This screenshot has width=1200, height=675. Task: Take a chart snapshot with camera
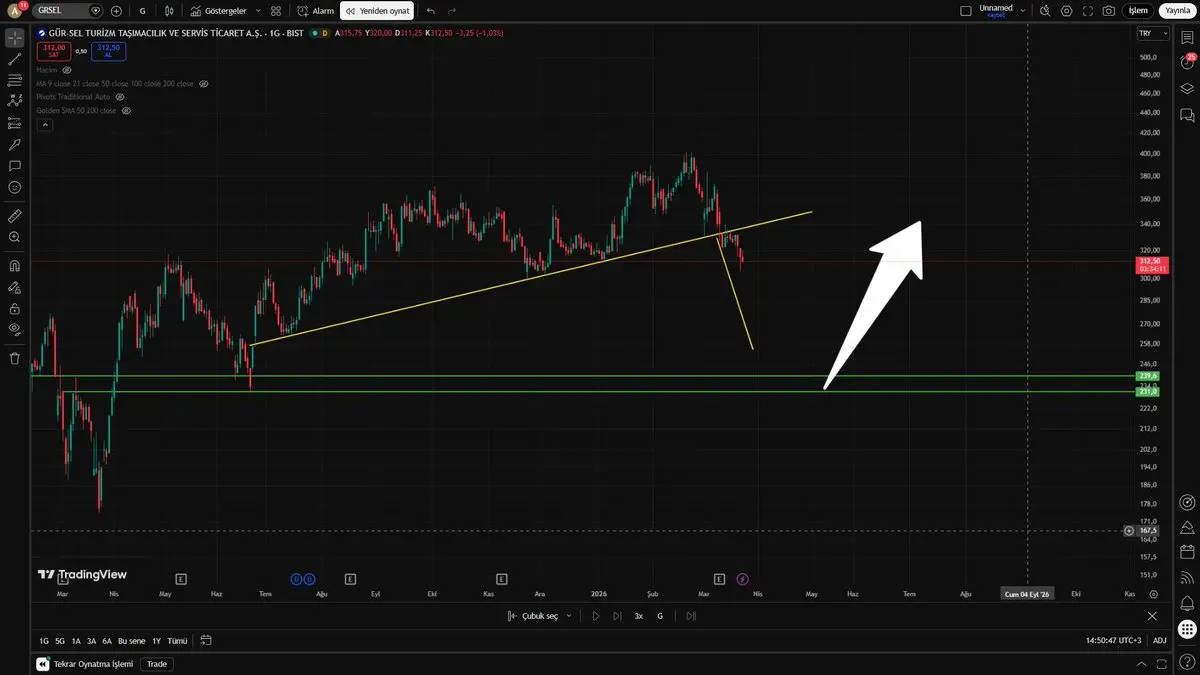(x=1108, y=10)
